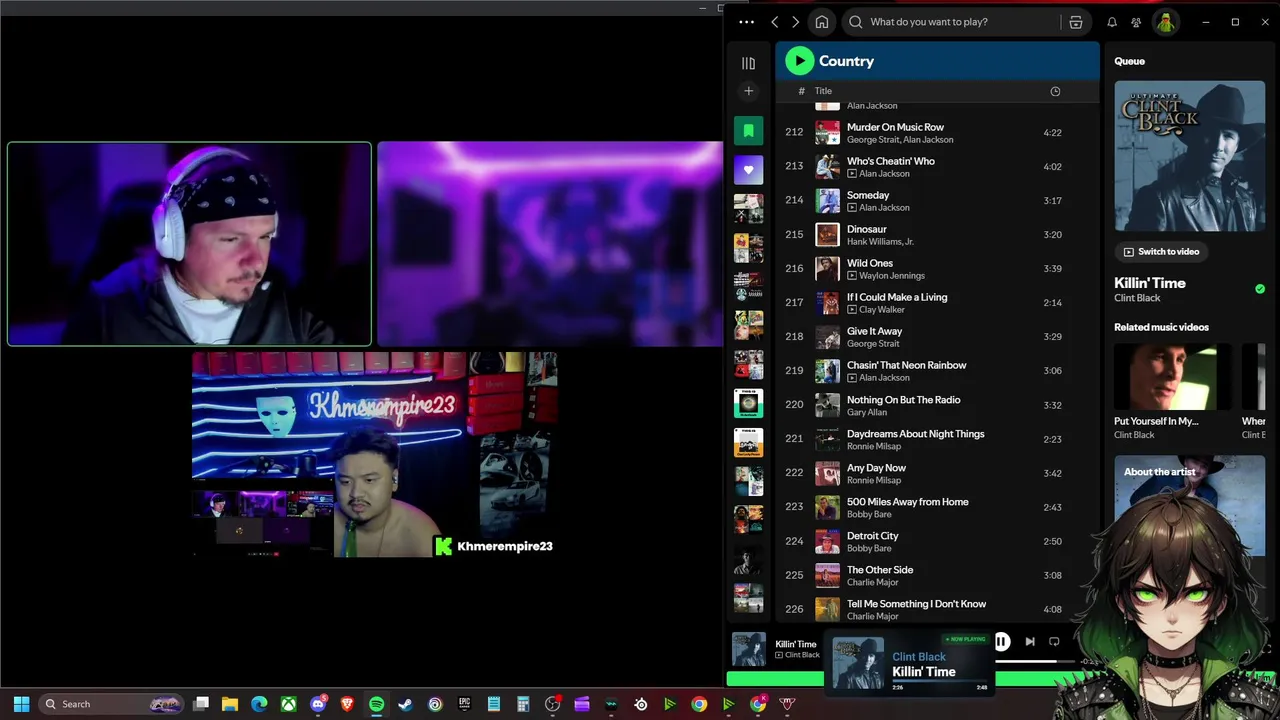Open the Spotify three-dot menu
The width and height of the screenshot is (1280, 720).
pos(746,22)
